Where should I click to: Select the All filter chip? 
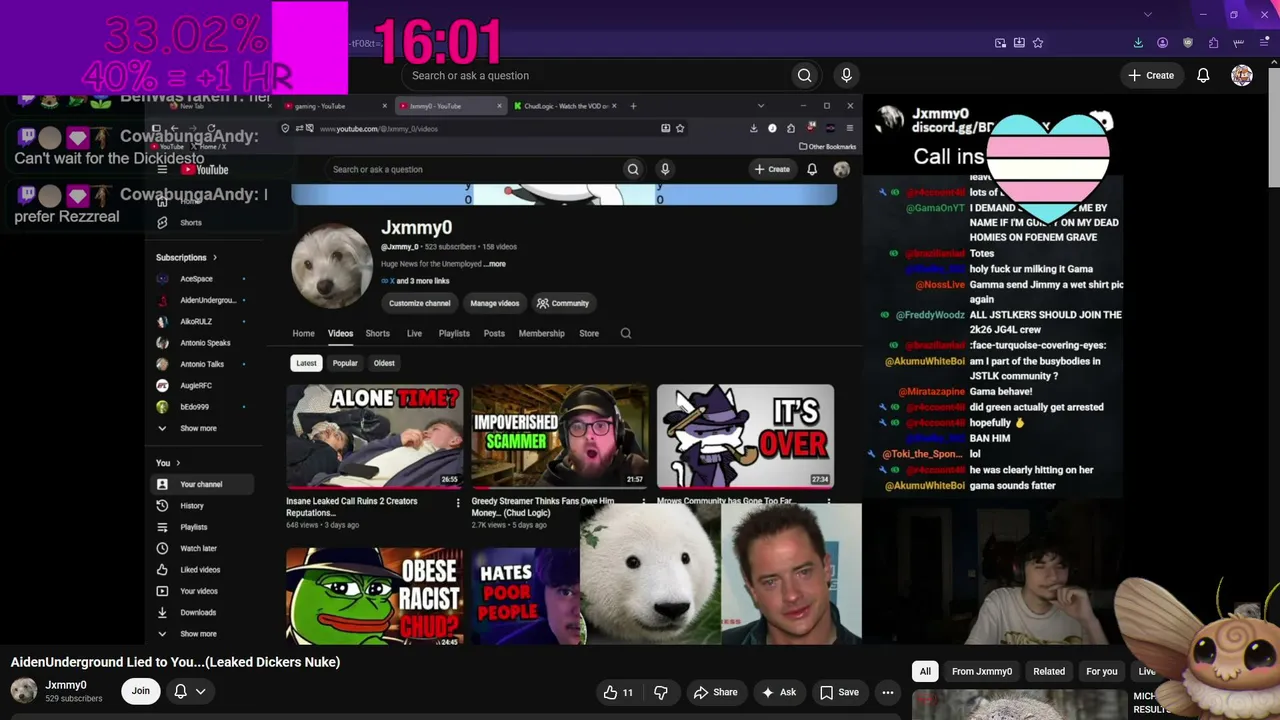[925, 672]
